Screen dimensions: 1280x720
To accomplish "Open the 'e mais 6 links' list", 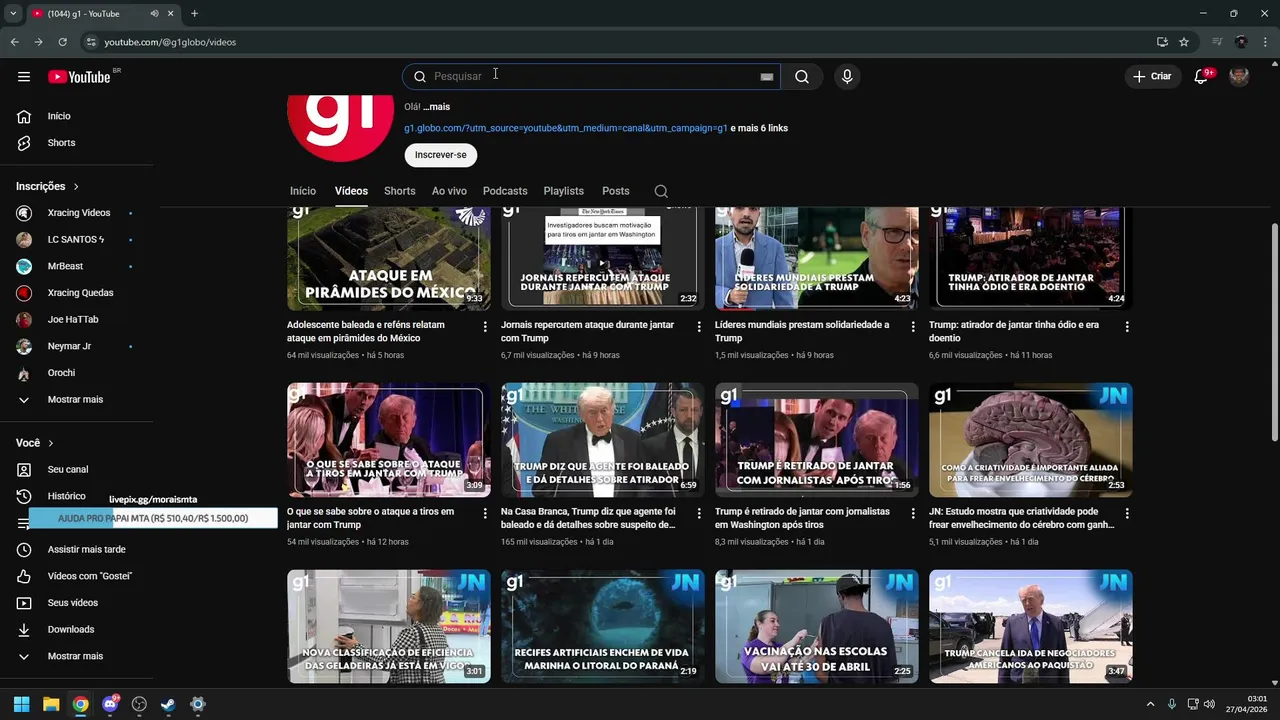I will pyautogui.click(x=760, y=129).
